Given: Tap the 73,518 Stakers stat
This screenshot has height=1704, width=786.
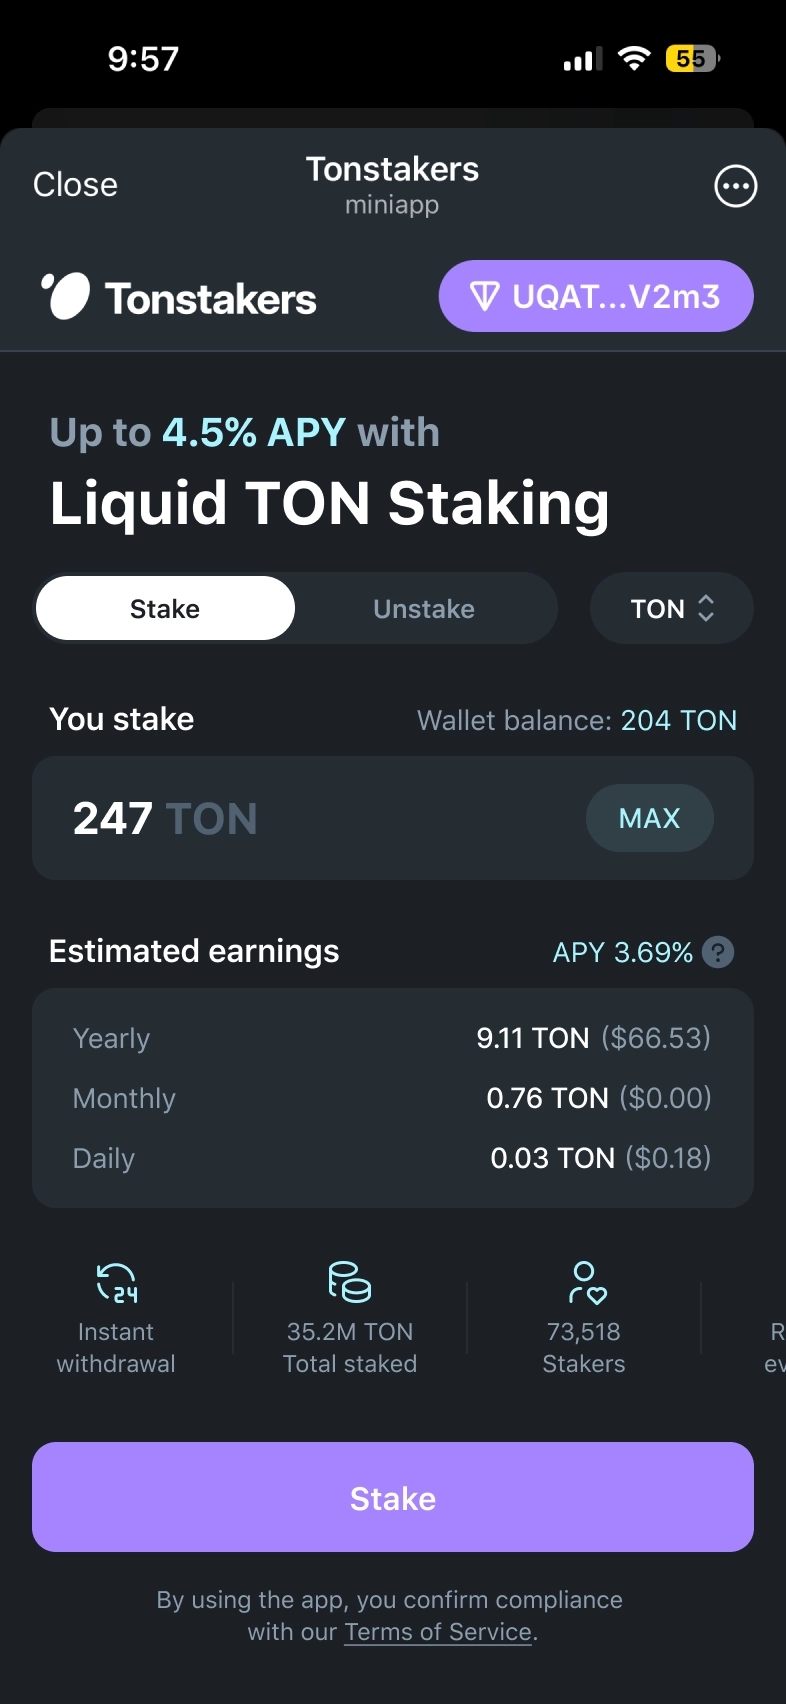Looking at the screenshot, I should [584, 1347].
